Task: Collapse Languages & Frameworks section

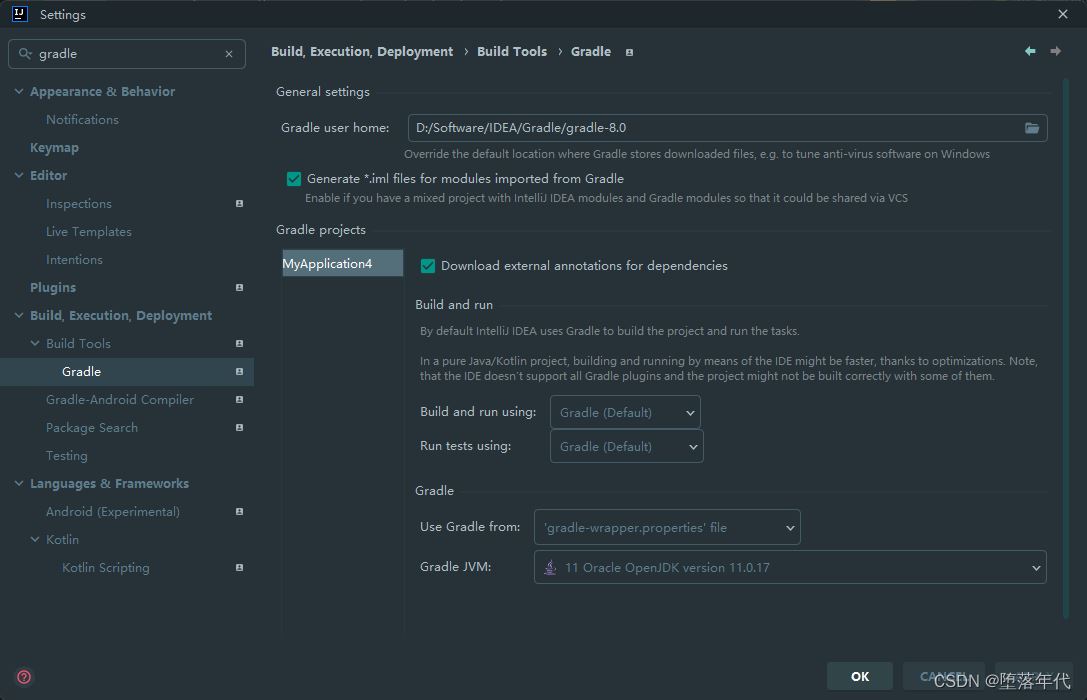Action: coord(19,484)
